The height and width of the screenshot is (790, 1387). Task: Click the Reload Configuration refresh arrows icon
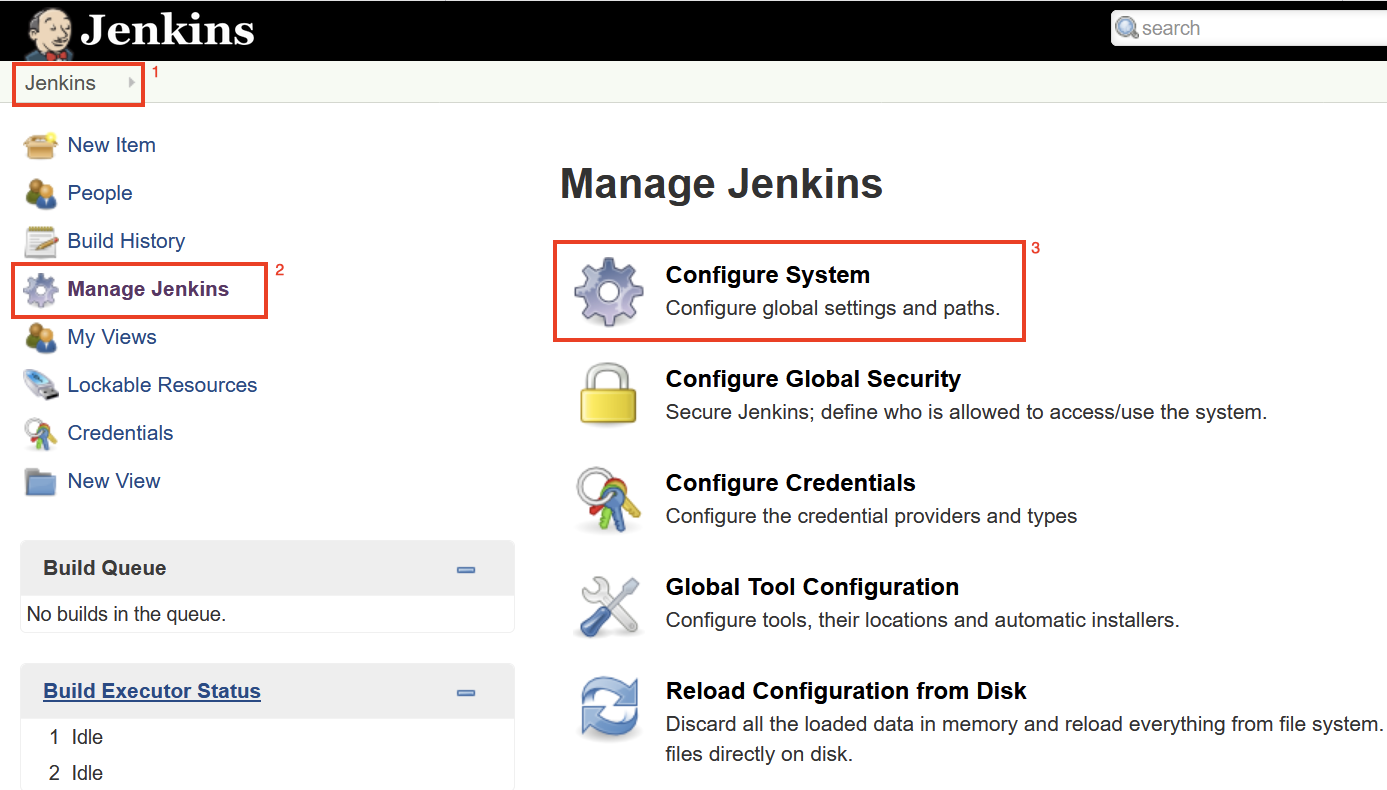coord(609,708)
